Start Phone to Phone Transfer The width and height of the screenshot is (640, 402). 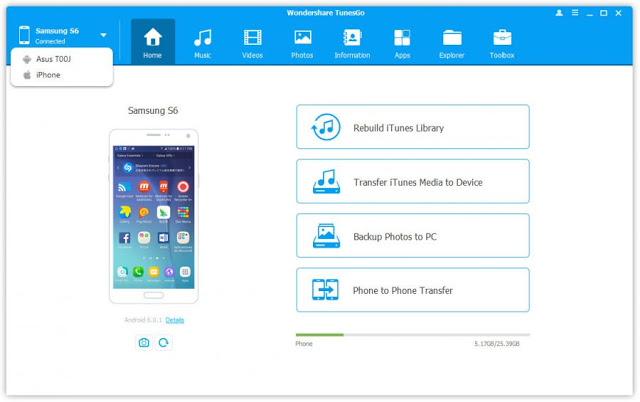[413, 290]
